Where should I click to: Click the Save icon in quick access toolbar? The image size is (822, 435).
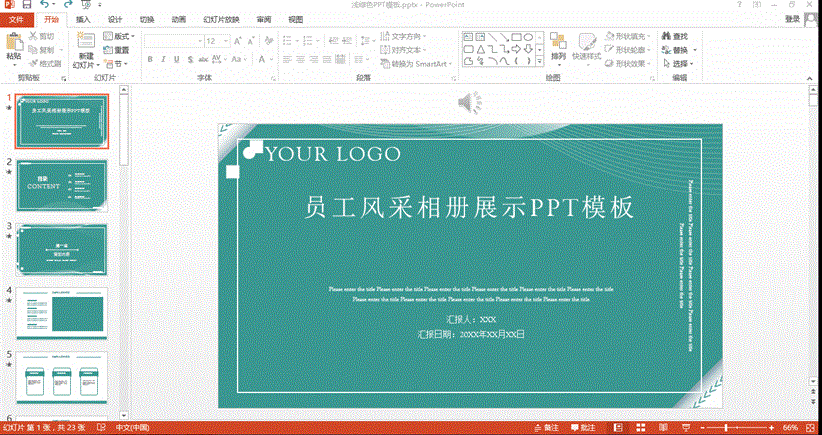click(27, 5)
